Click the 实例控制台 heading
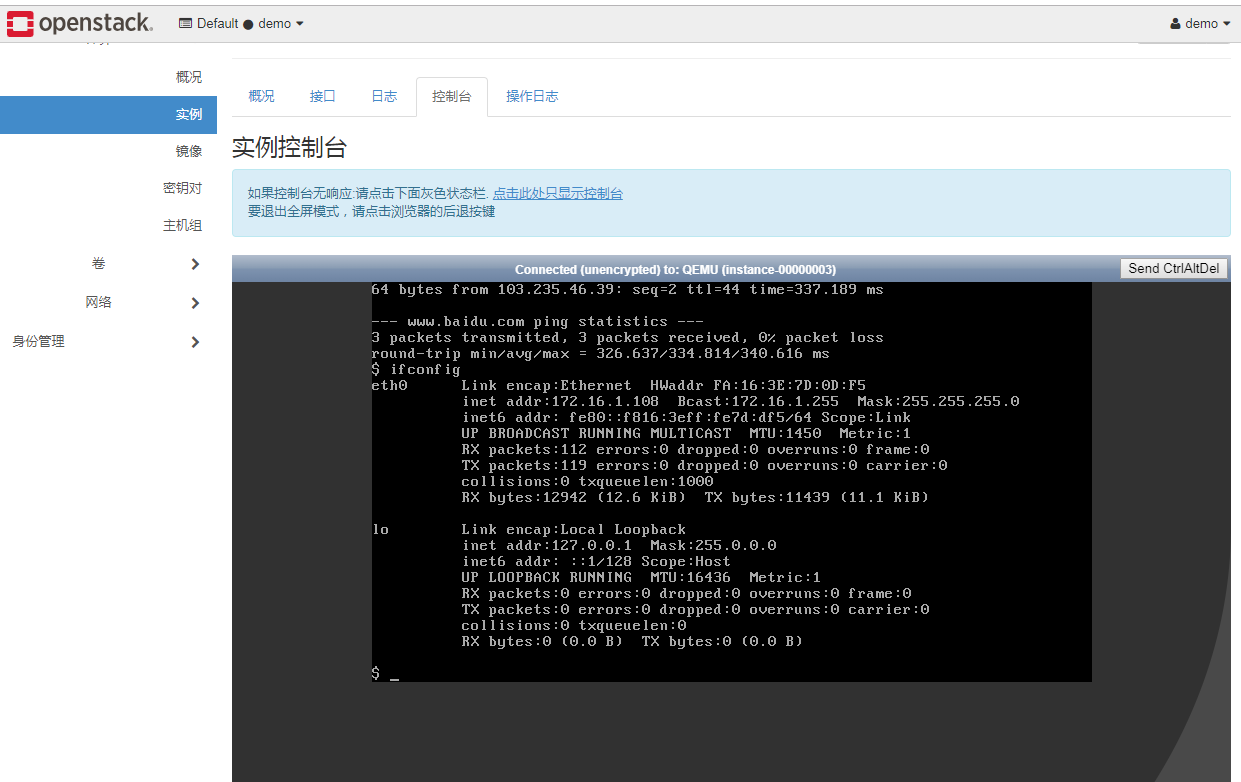 pyautogui.click(x=289, y=148)
